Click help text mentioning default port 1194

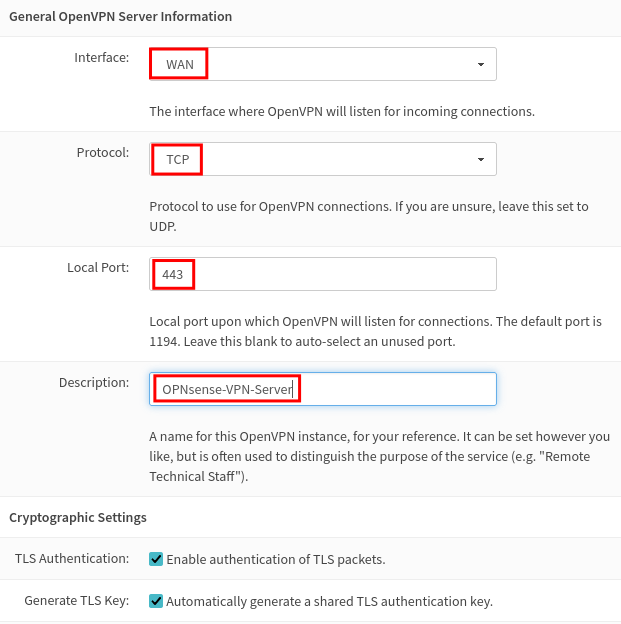375,332
